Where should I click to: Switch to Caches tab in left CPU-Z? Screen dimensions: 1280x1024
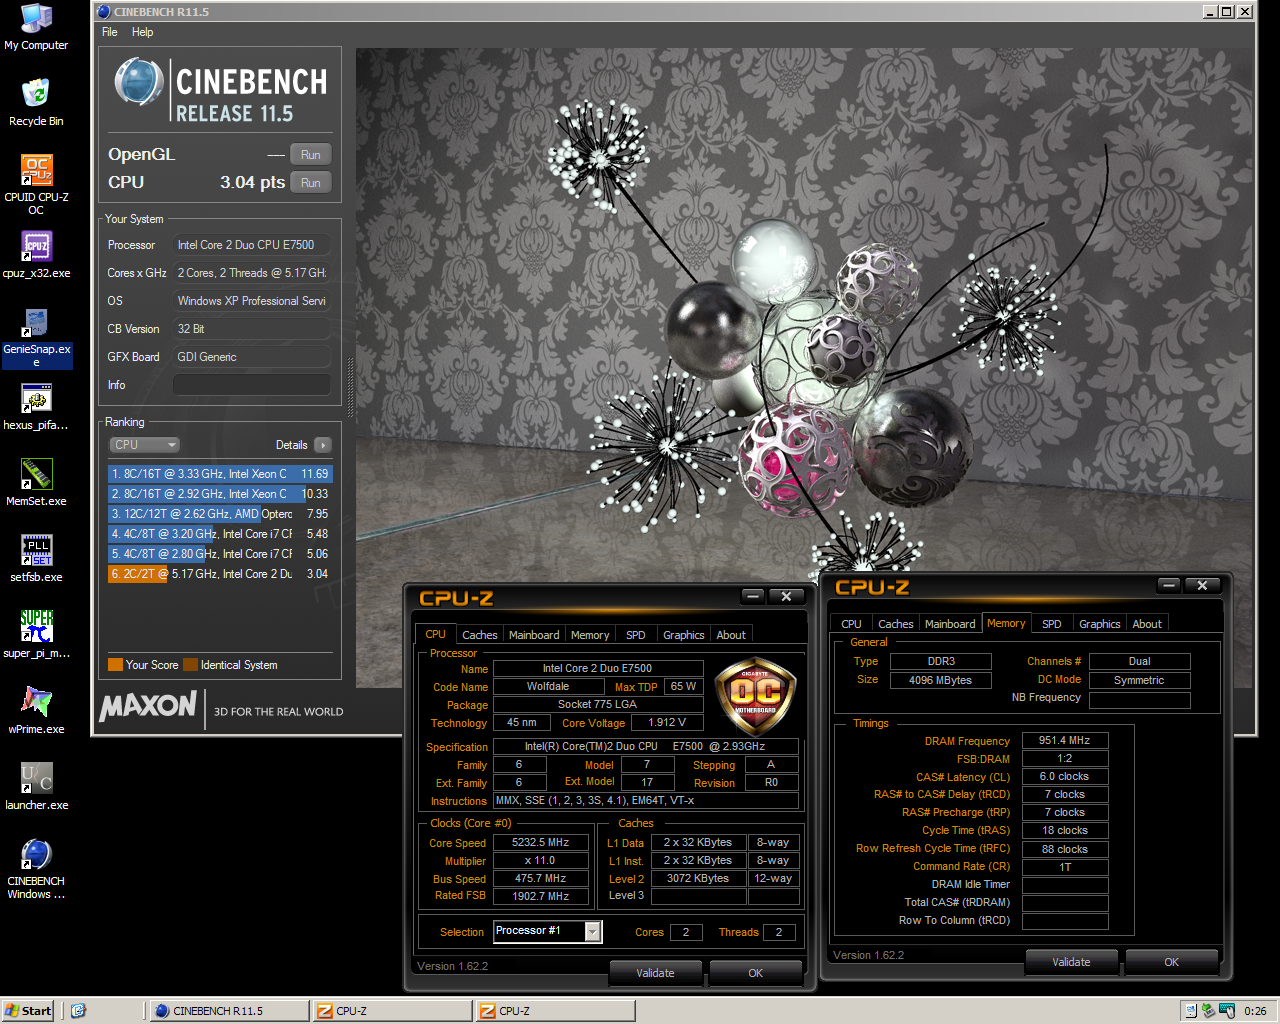480,635
